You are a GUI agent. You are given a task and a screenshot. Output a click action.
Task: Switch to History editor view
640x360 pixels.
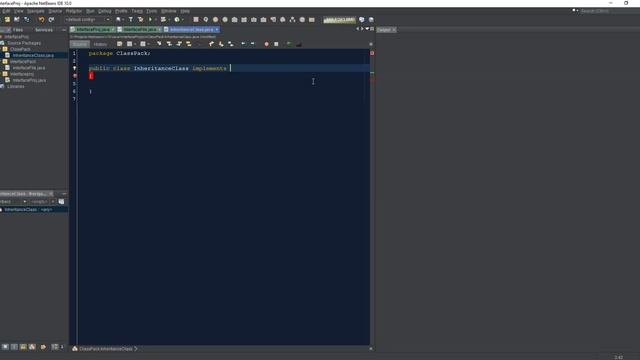(100, 44)
